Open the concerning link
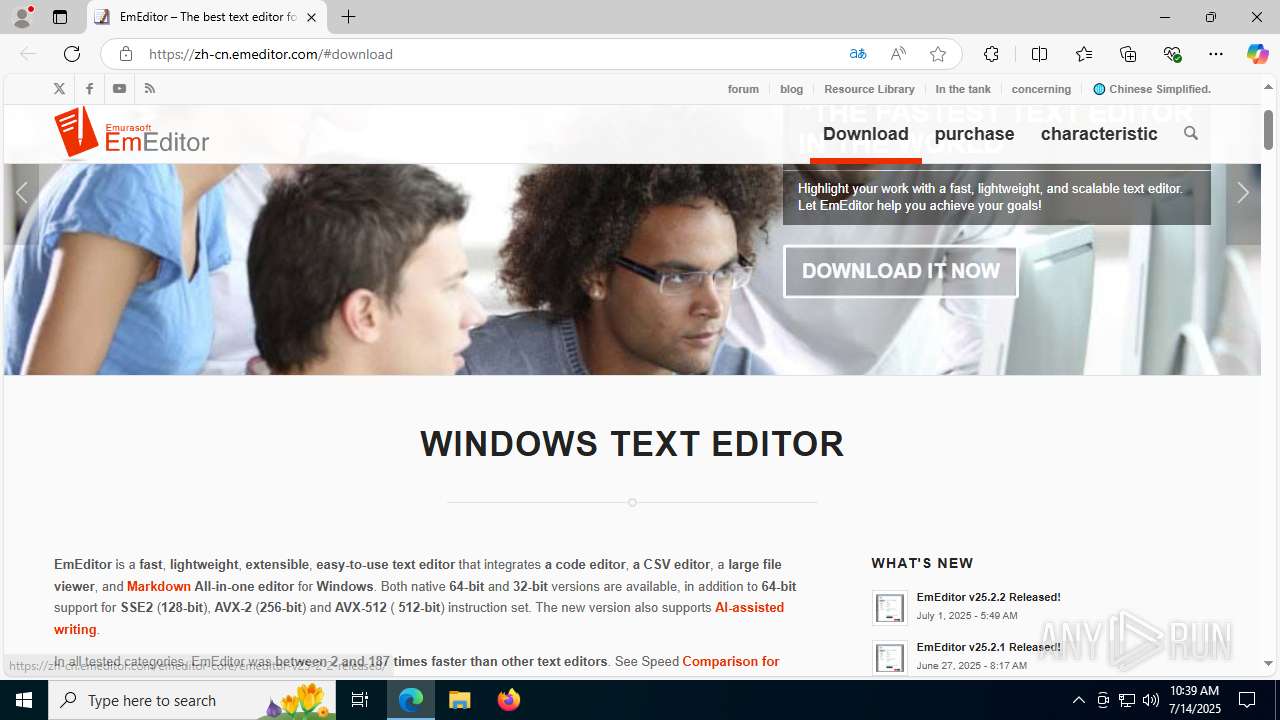This screenshot has width=1280, height=720. tap(1041, 89)
